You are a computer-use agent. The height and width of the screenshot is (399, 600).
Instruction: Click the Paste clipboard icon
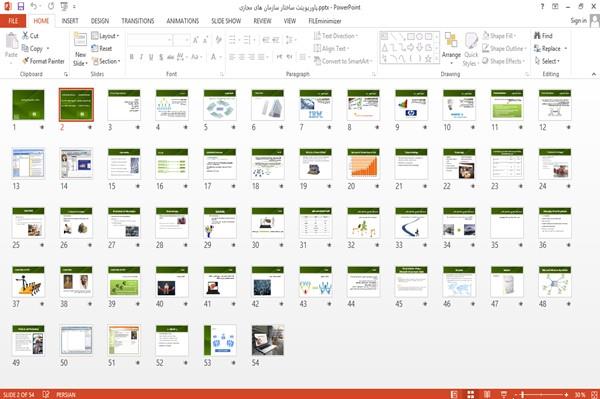11,41
